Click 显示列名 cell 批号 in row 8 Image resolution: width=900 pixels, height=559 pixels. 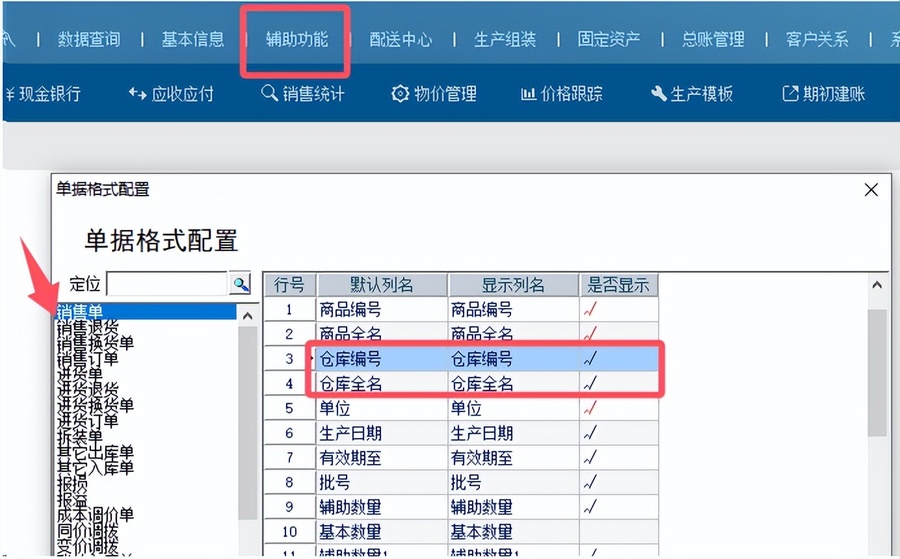click(513, 482)
